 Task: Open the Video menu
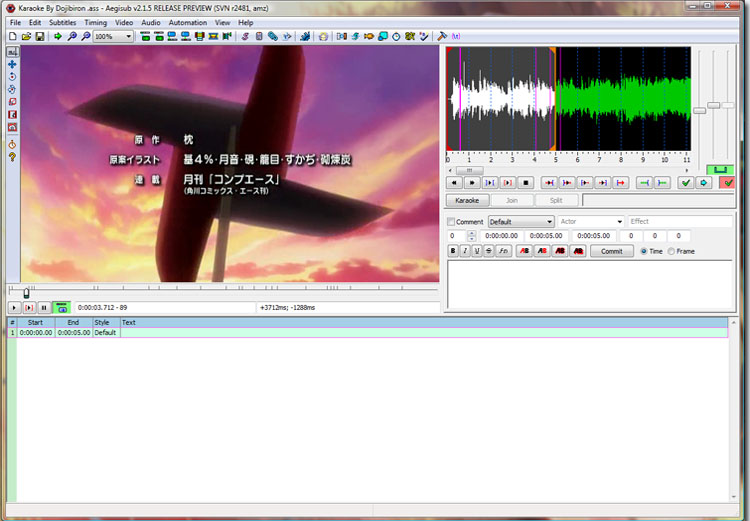(124, 22)
